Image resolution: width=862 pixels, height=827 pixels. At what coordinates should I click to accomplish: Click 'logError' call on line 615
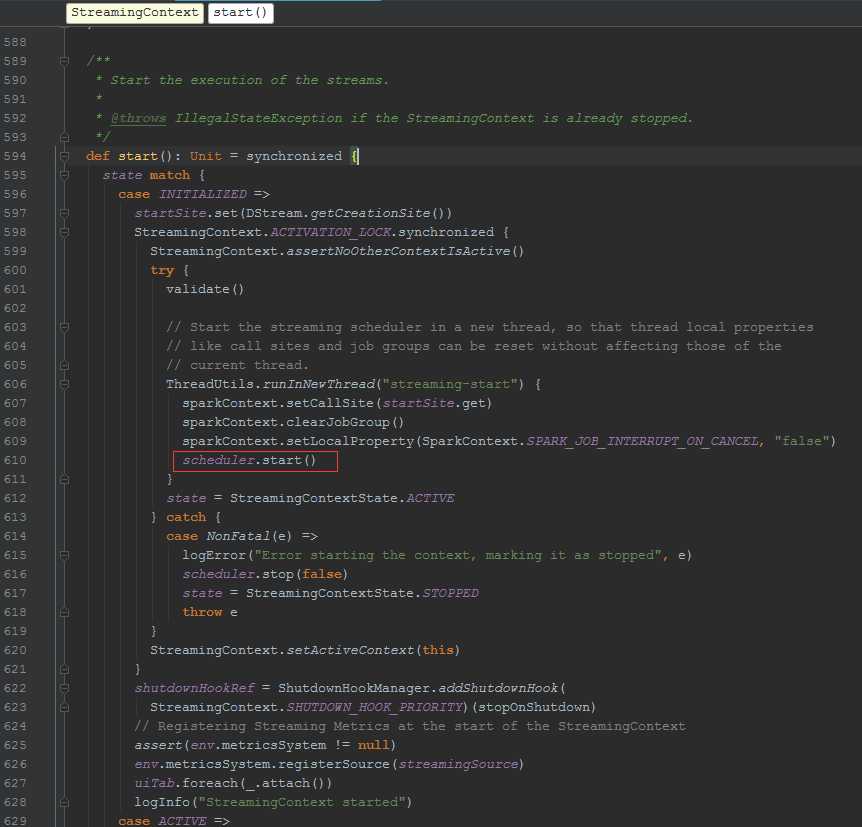214,555
